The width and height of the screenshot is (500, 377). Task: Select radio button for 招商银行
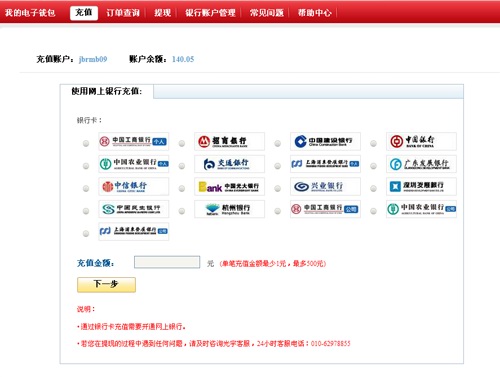point(182,143)
